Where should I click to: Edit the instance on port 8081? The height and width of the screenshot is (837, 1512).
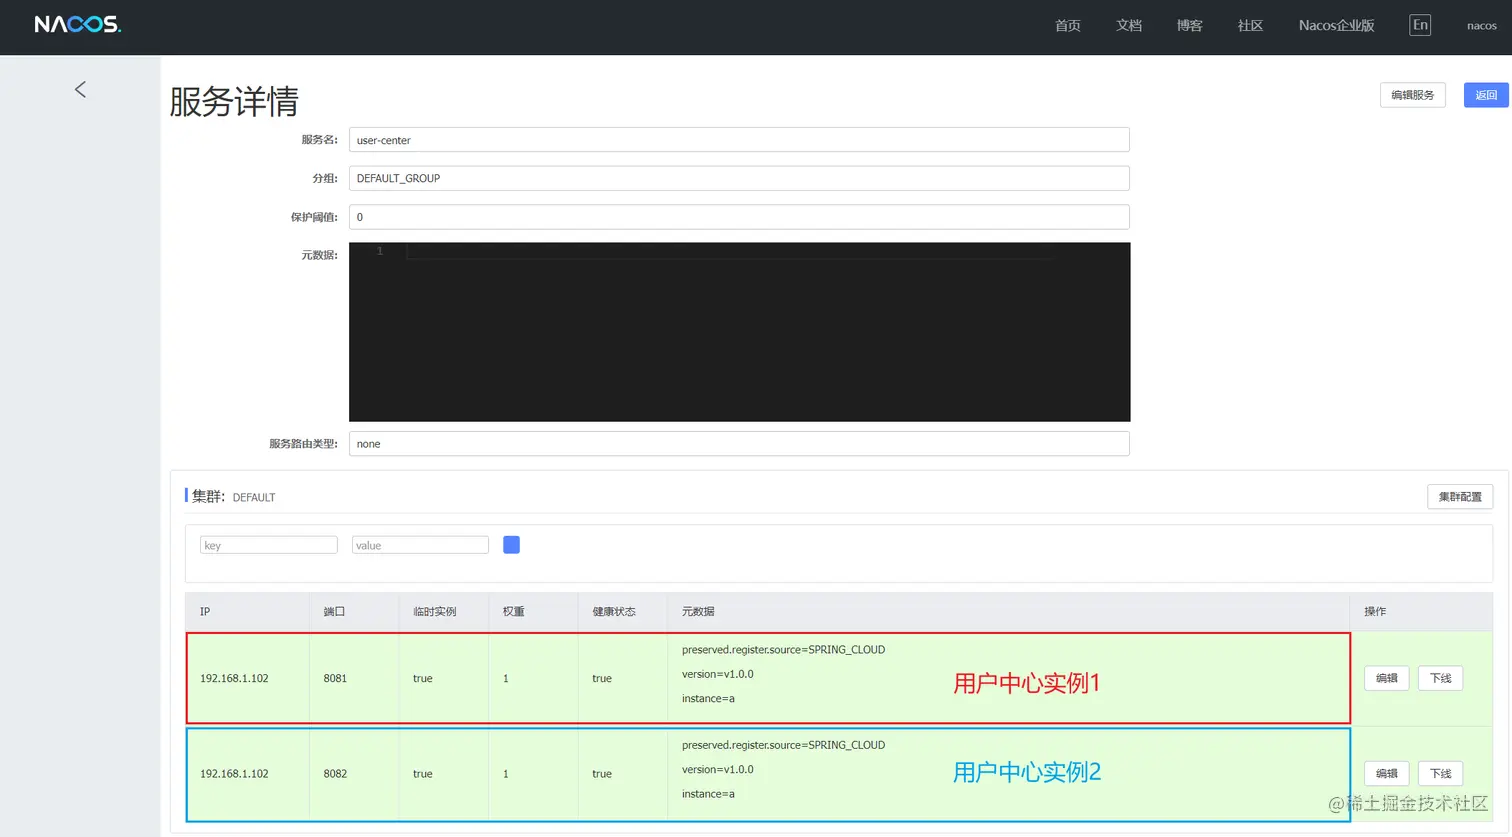coord(1387,678)
